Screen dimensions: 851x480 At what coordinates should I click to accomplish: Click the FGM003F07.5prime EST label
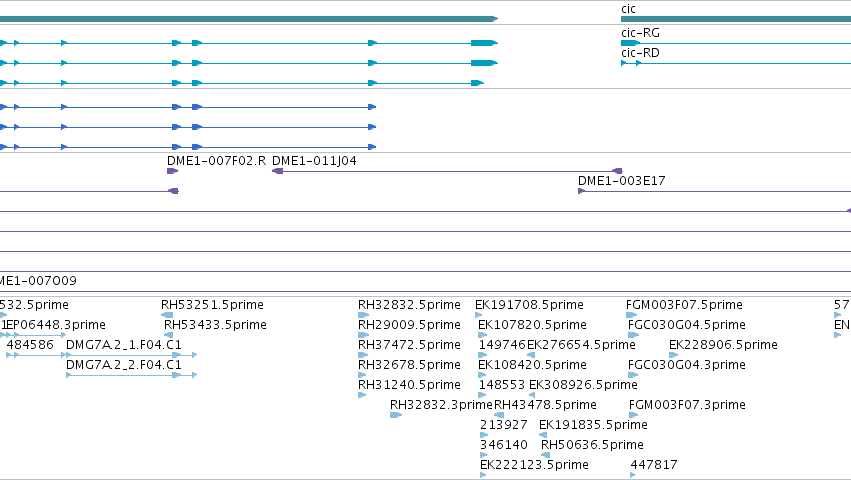click(x=684, y=305)
